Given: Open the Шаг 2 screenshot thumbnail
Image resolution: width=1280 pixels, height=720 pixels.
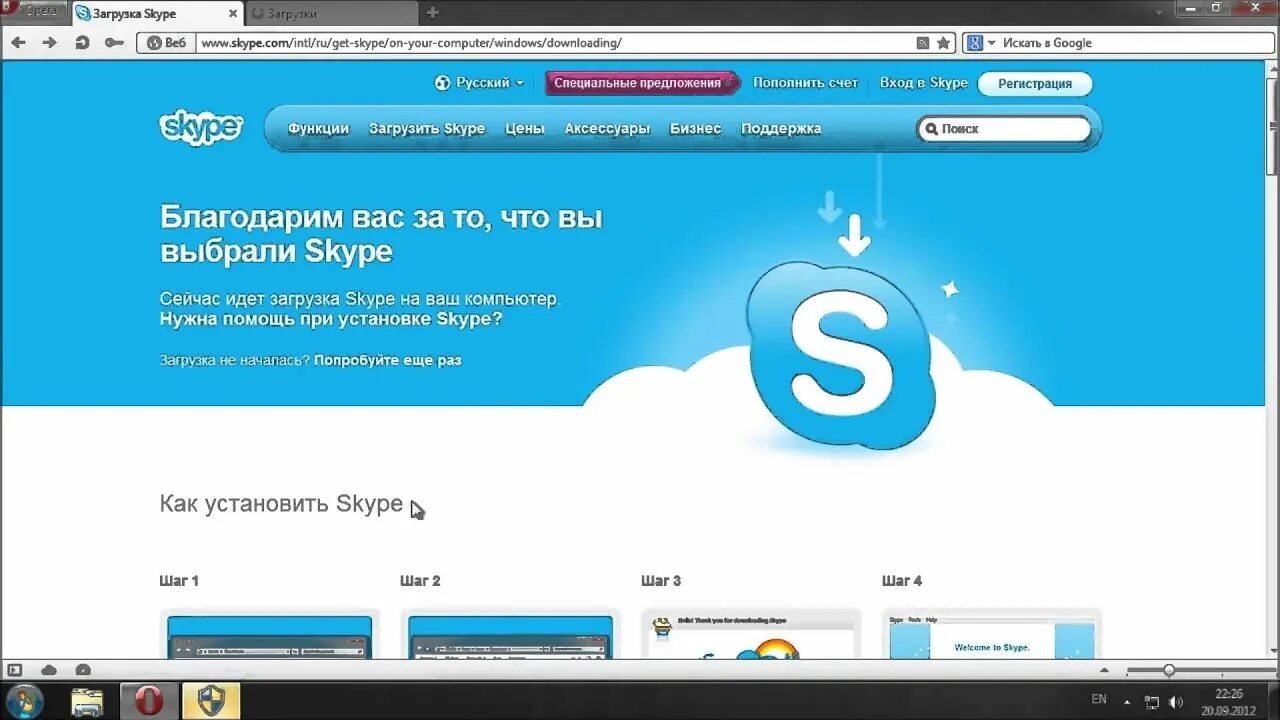Looking at the screenshot, I should tap(511, 634).
